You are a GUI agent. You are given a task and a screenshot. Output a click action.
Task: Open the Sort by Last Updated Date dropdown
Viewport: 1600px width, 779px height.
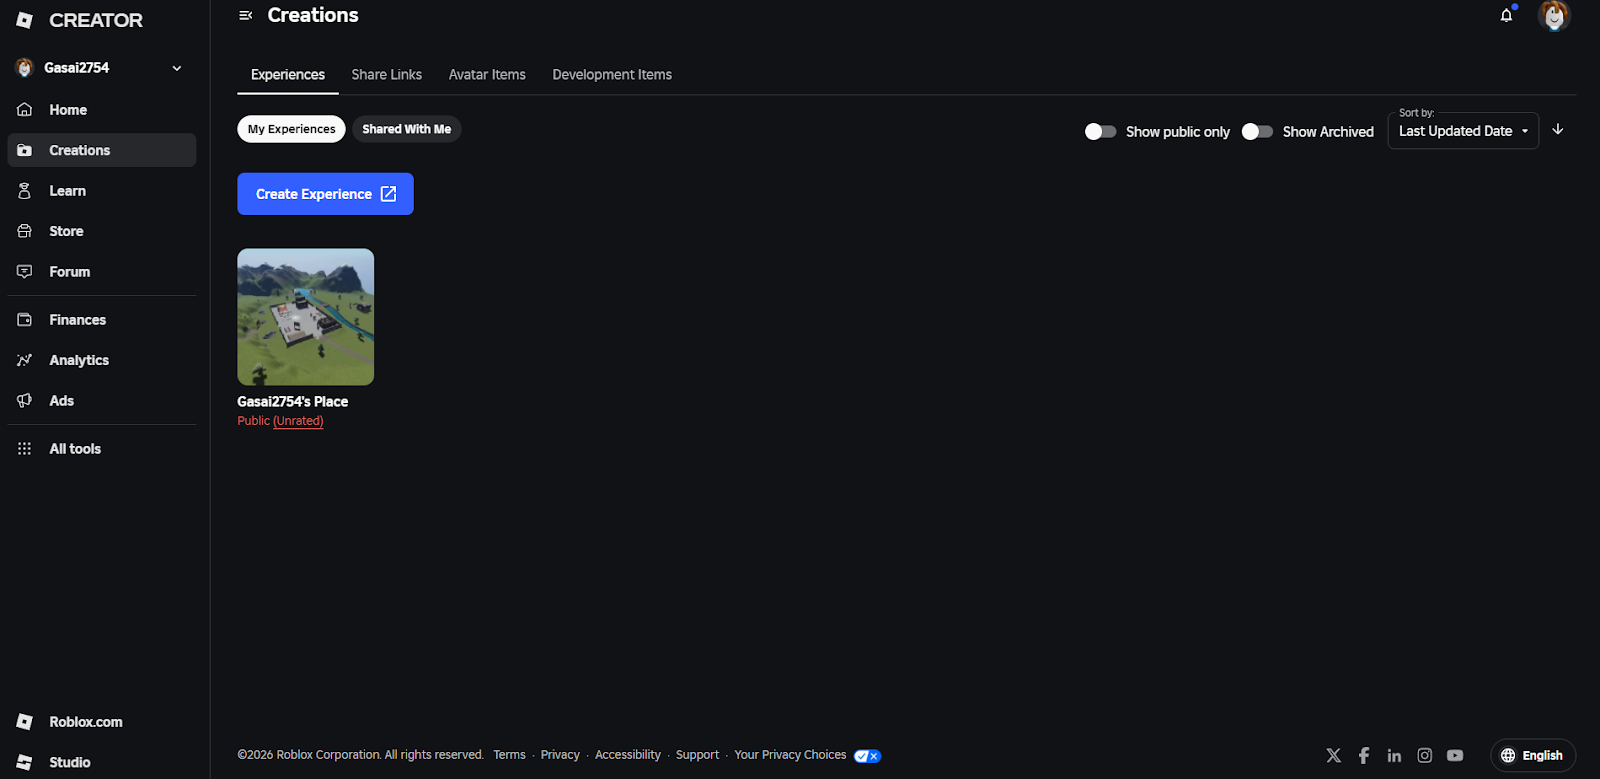pos(1462,131)
